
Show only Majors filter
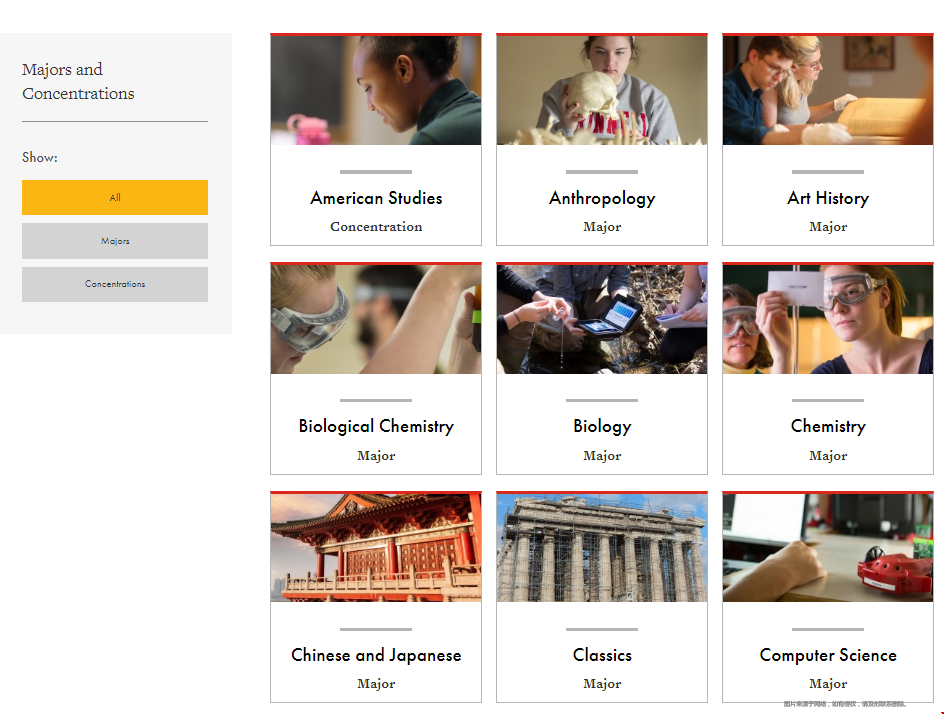115,241
